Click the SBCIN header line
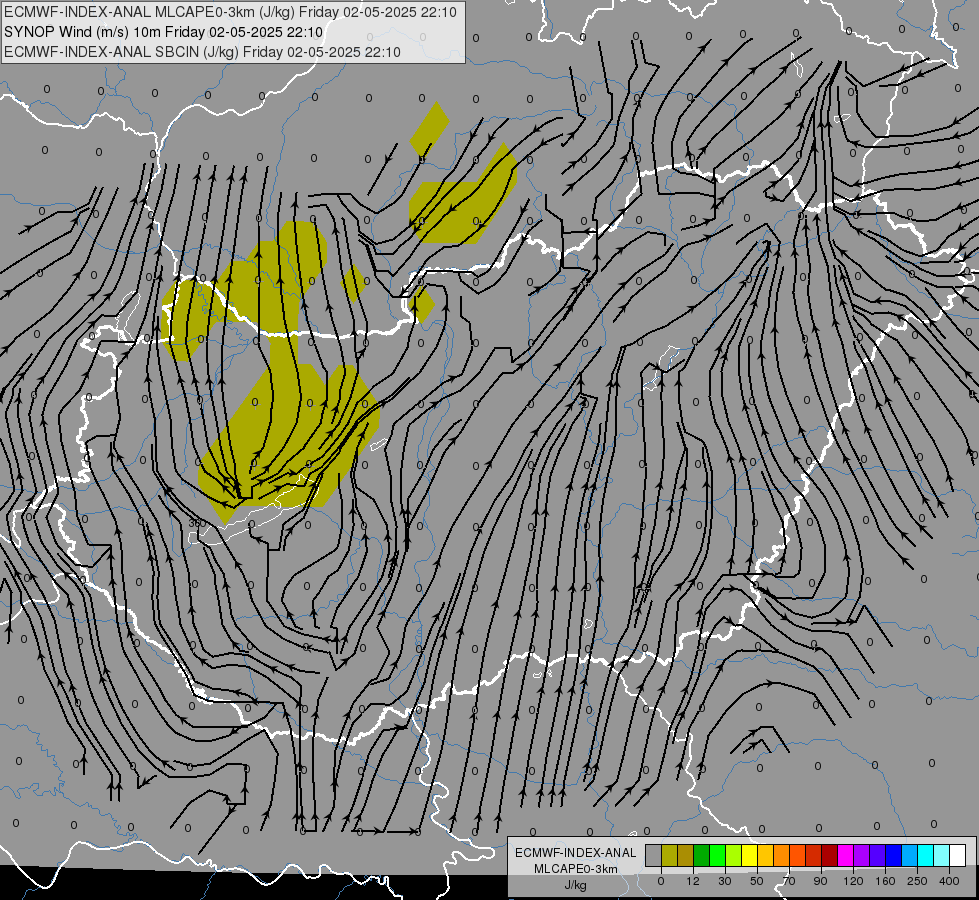Image resolution: width=979 pixels, height=900 pixels. pyautogui.click(x=202, y=52)
